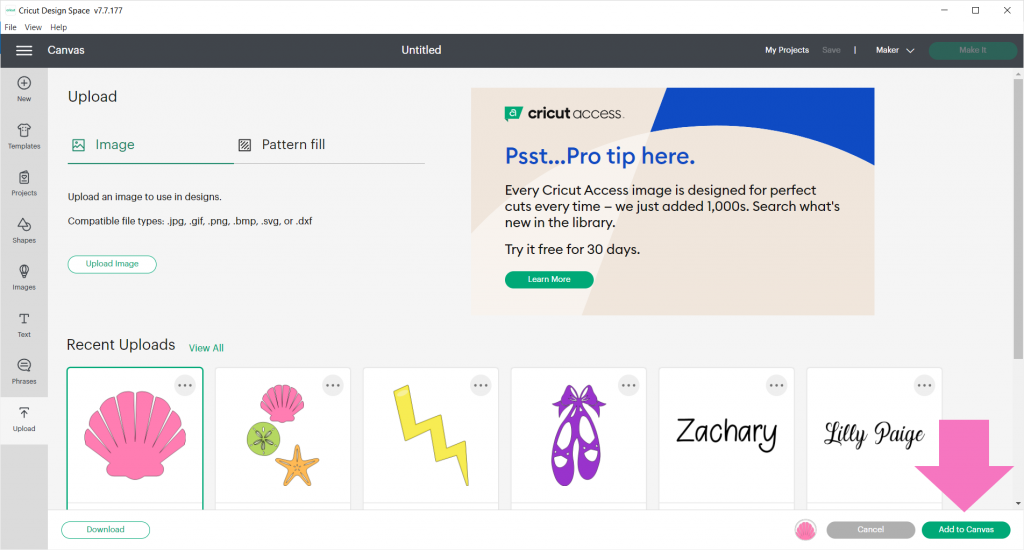Viewport: 1024px width, 550px height.
Task: Open the Help menu
Action: [x=59, y=27]
